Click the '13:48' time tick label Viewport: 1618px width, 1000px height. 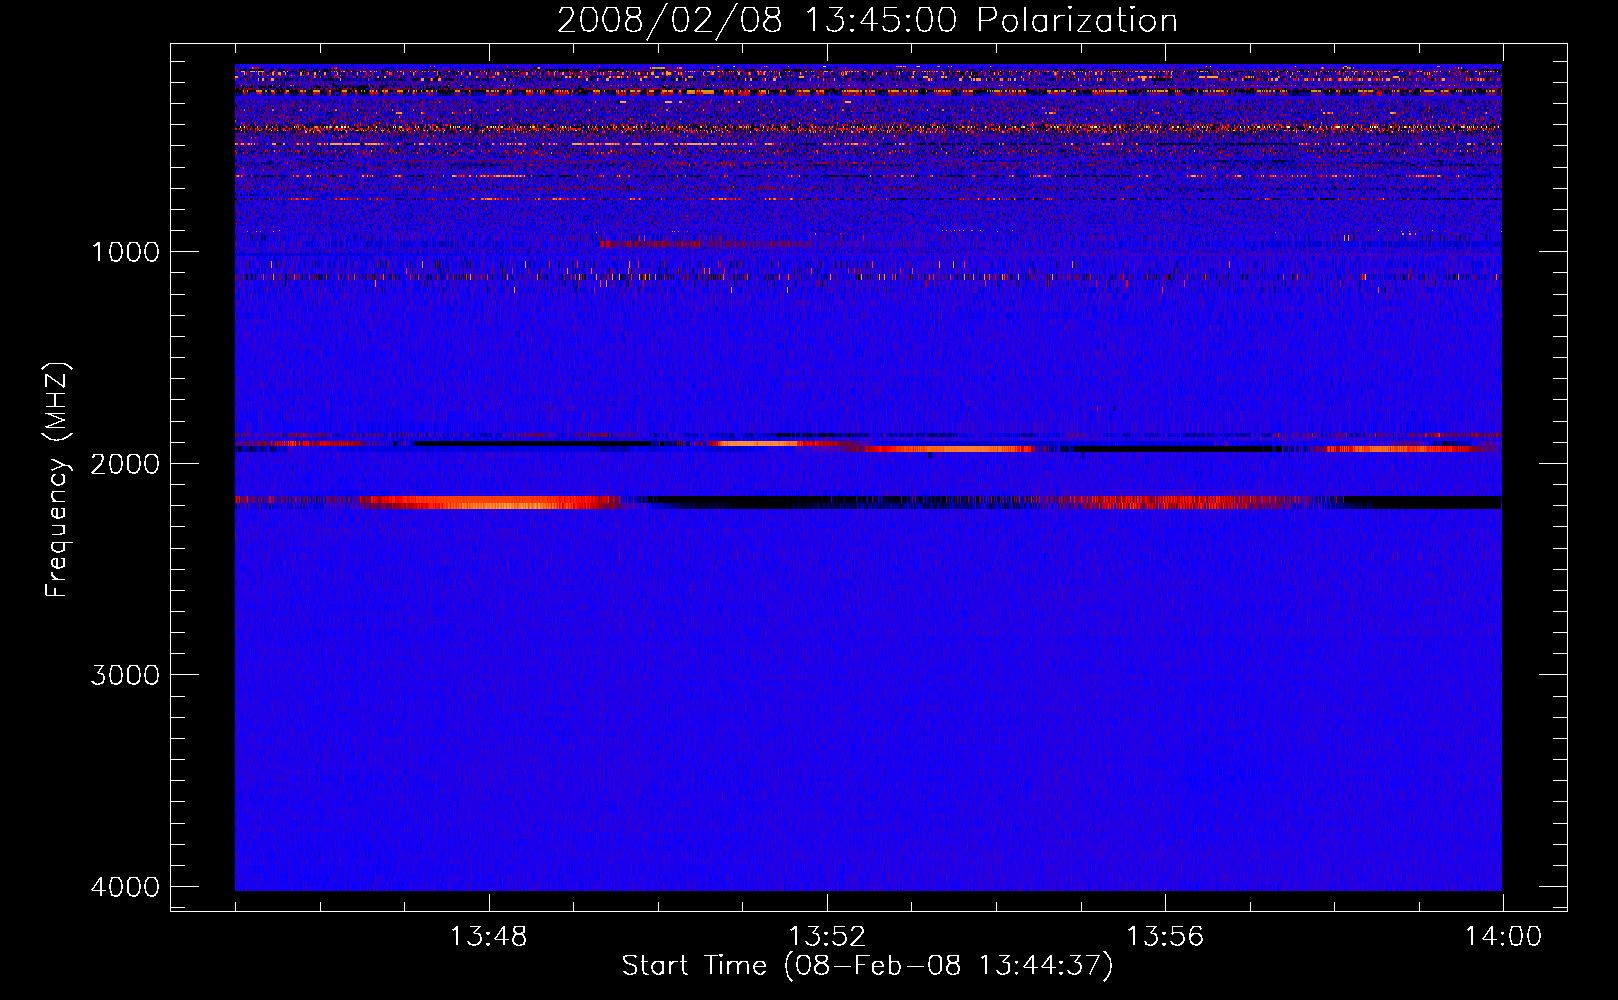coord(488,937)
